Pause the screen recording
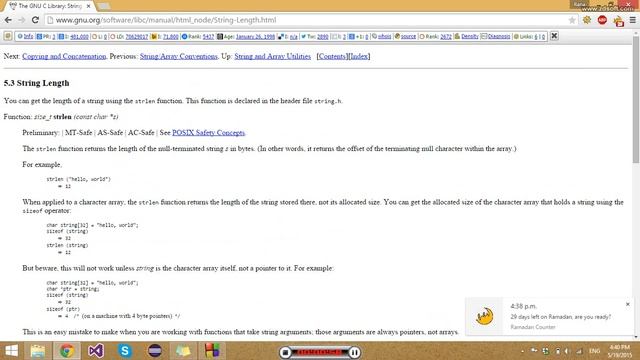The width and height of the screenshot is (640, 360). coord(354,352)
